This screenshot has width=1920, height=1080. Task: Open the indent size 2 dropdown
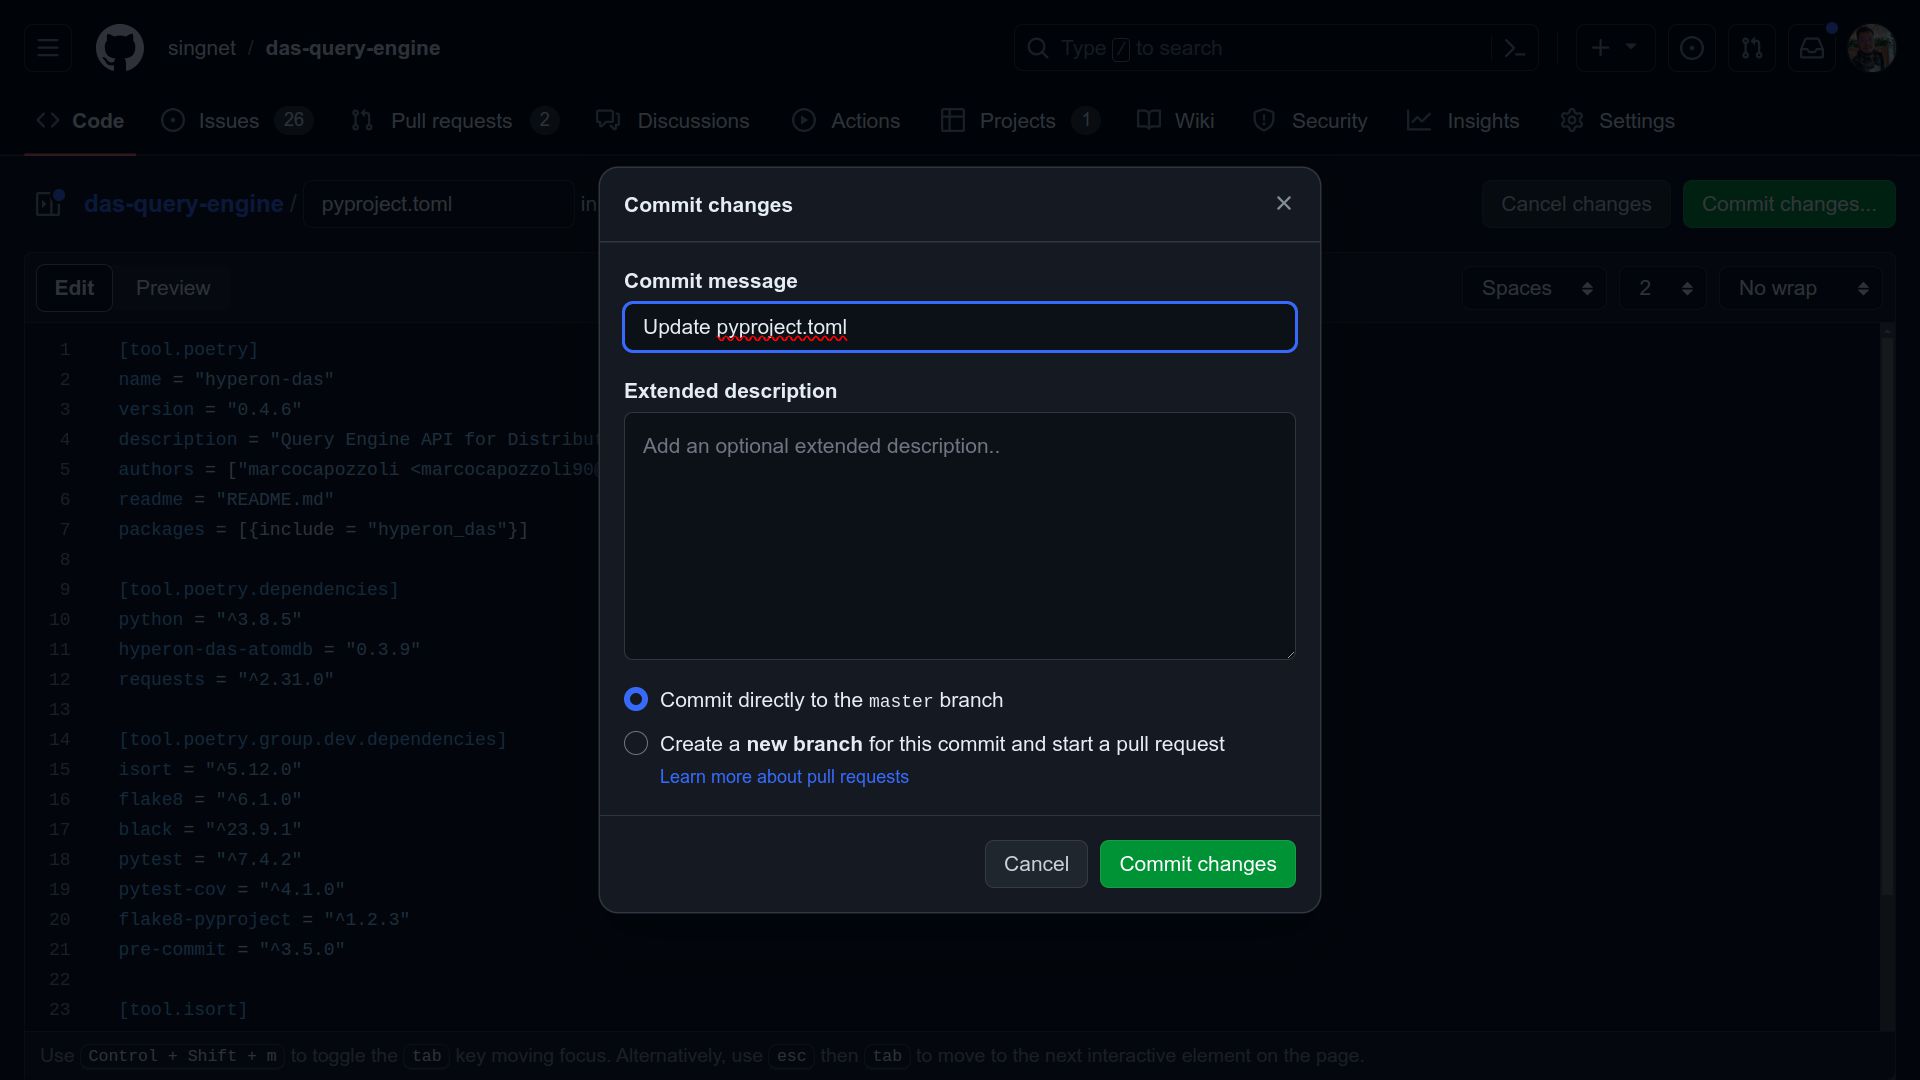pos(1663,288)
